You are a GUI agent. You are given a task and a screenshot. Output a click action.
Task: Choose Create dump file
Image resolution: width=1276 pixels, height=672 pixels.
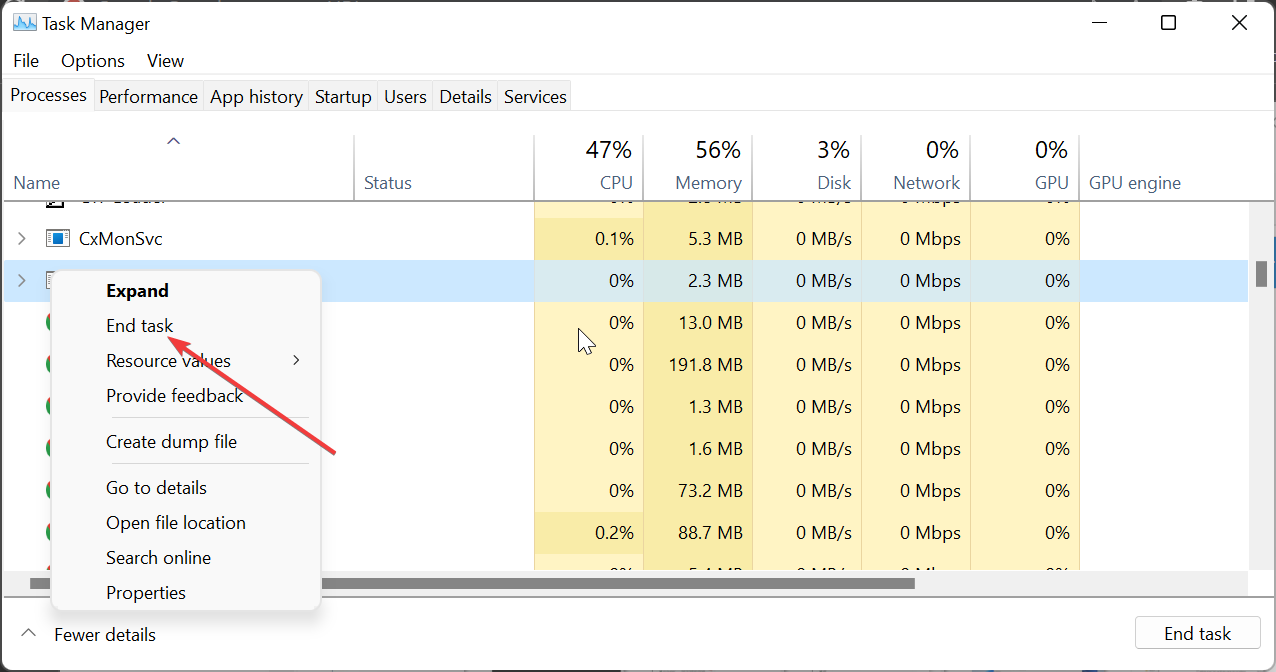[x=186, y=442]
